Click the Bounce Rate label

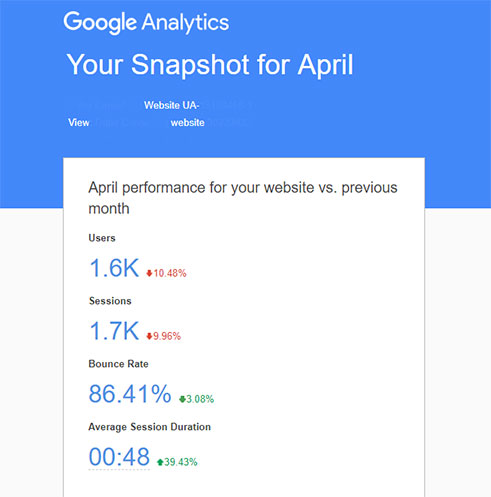pyautogui.click(x=119, y=364)
